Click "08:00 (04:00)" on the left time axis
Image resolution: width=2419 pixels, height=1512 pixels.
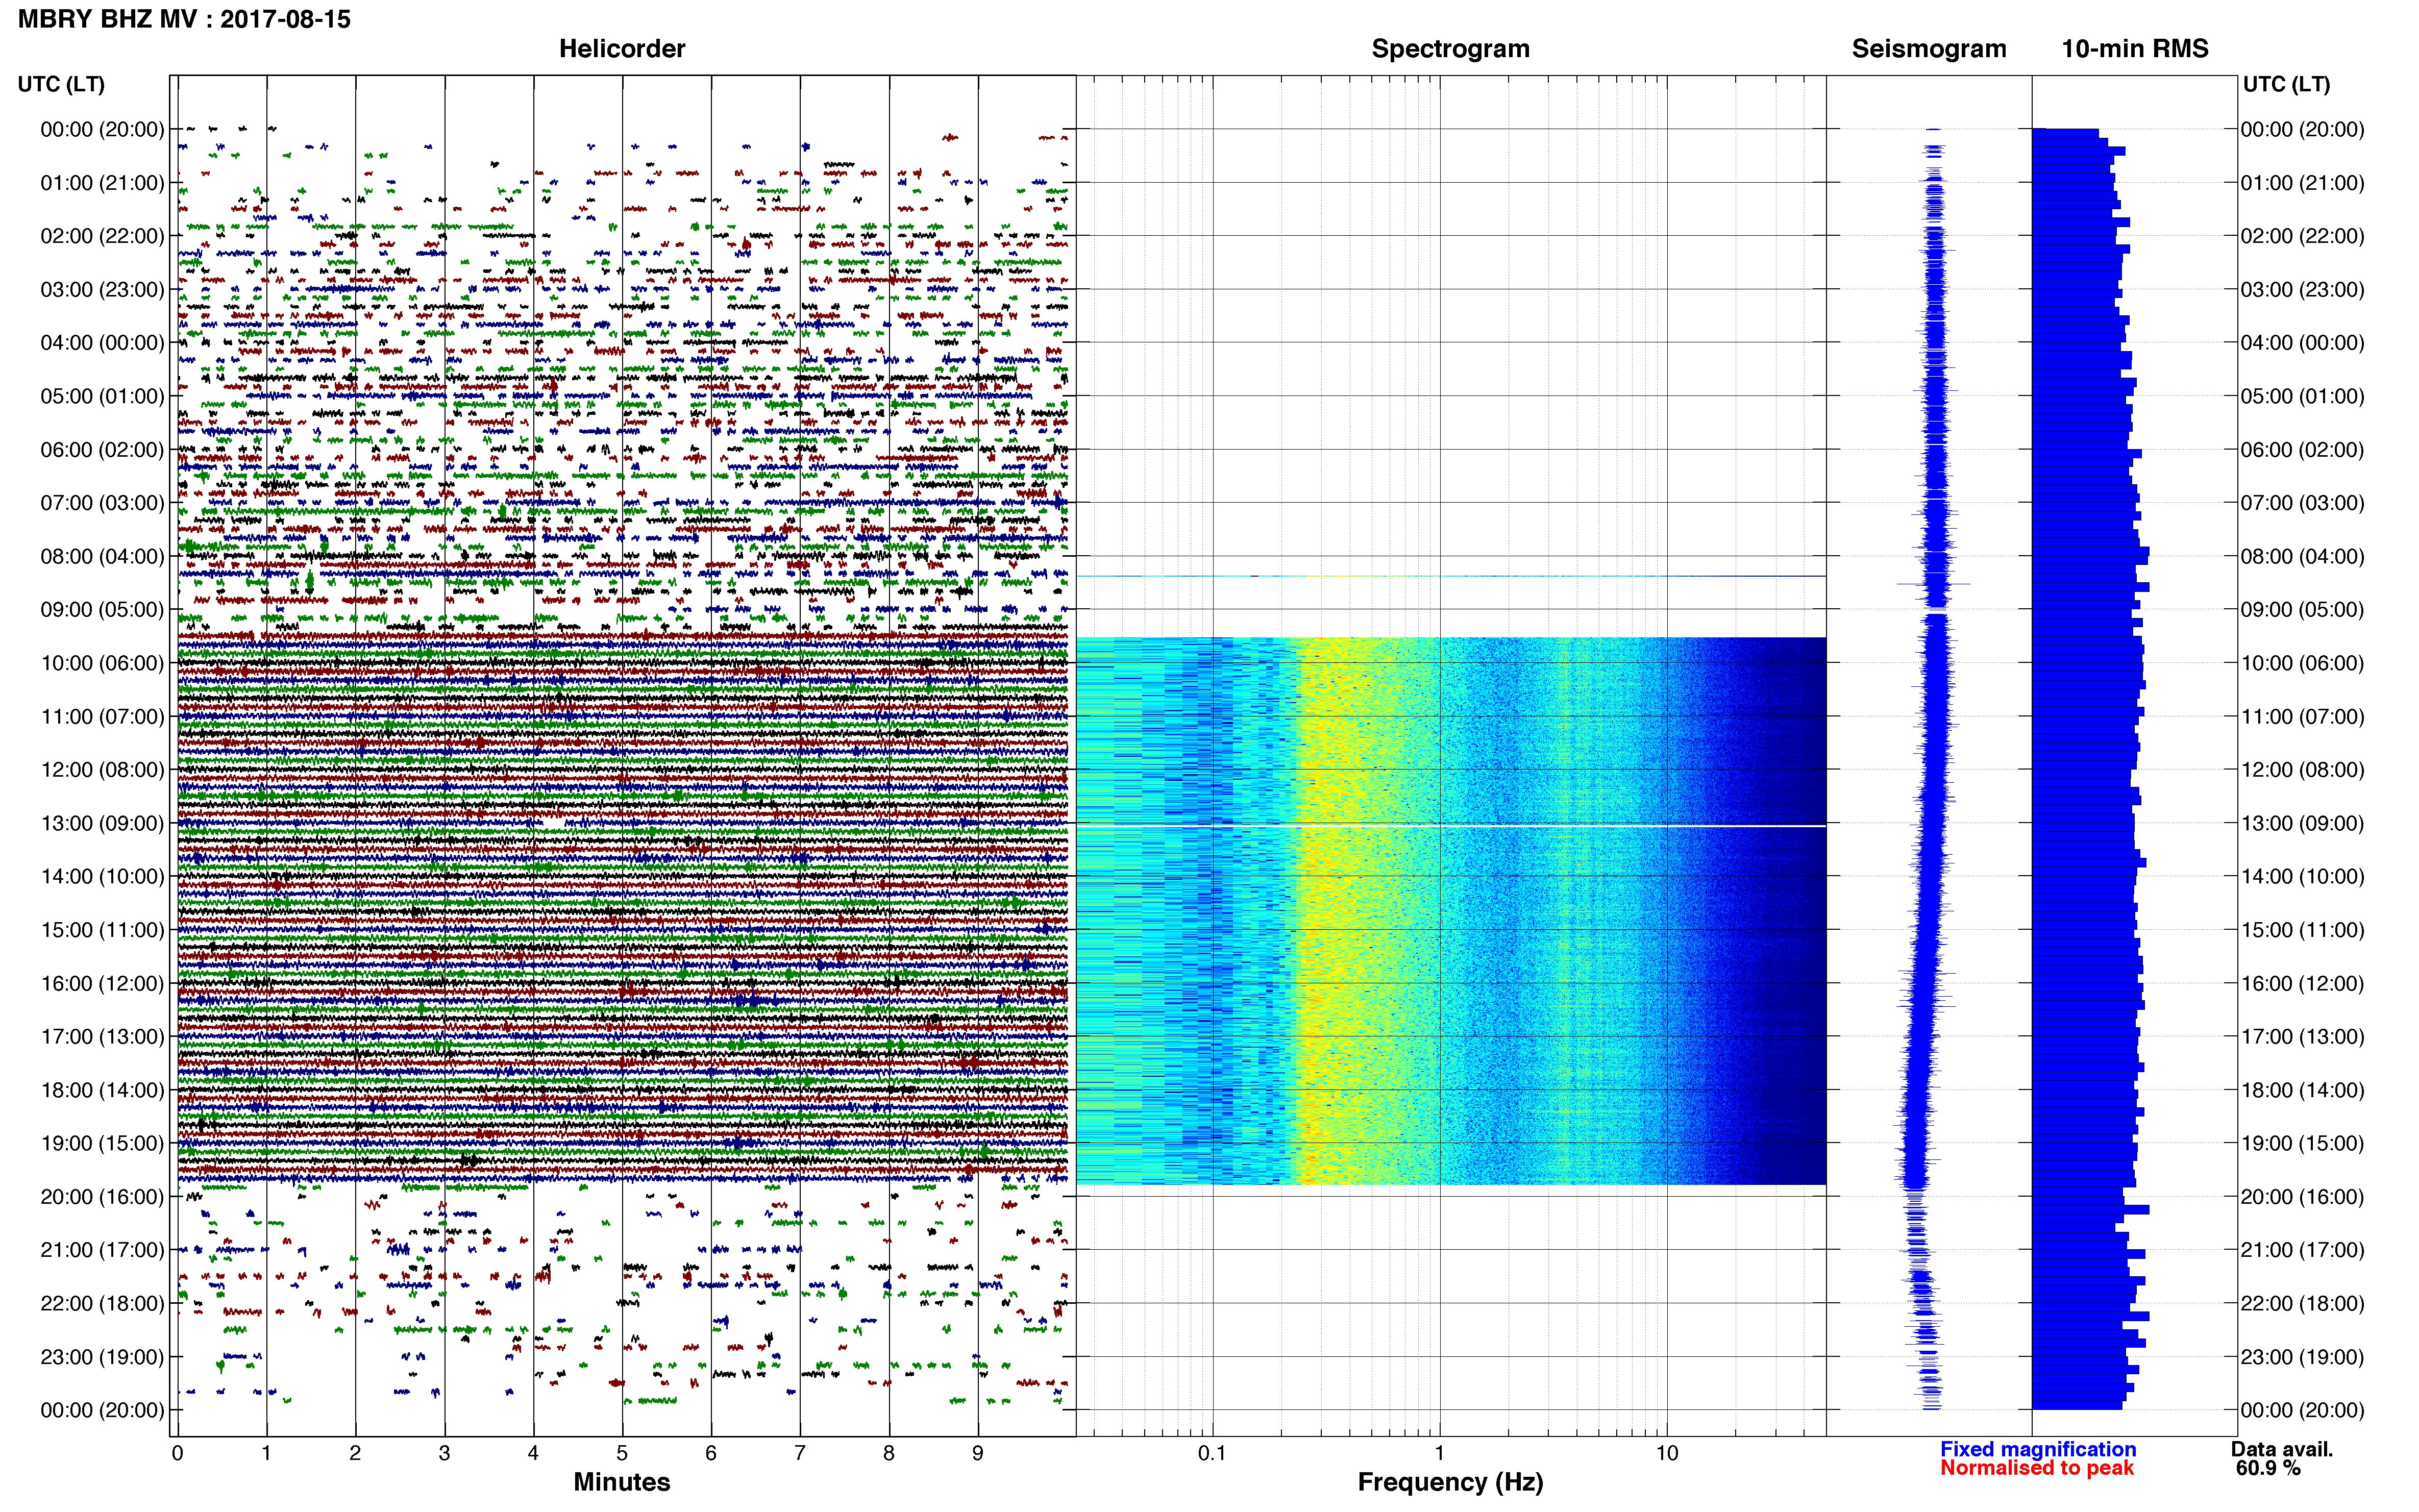click(x=102, y=556)
